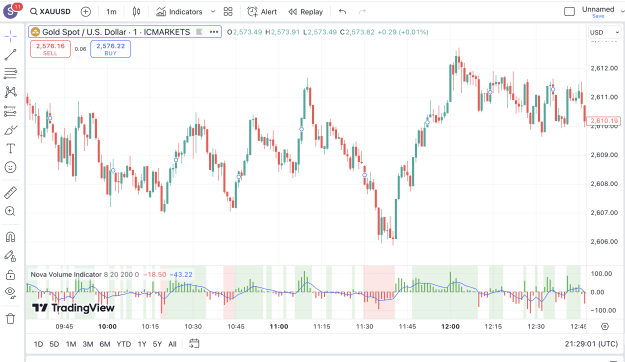The width and height of the screenshot is (625, 362).
Task: Hide all drawings with eye icon
Action: click(11, 293)
